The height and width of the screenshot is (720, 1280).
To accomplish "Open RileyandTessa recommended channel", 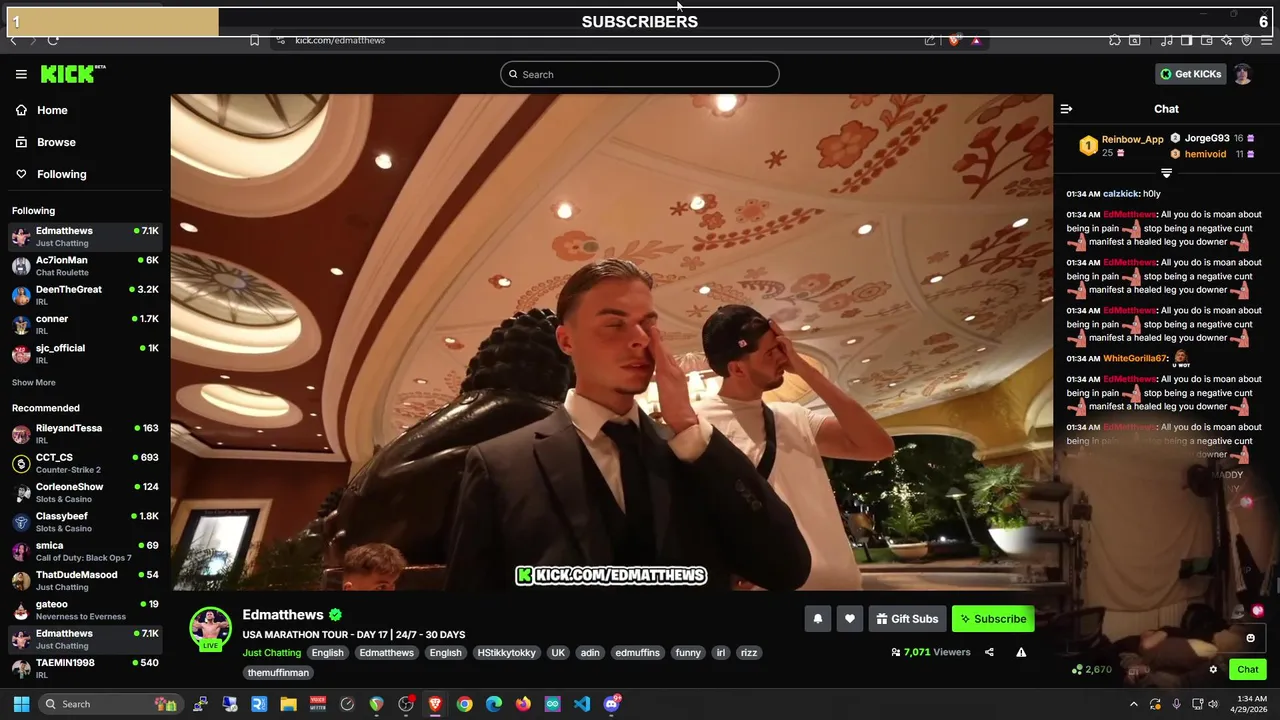I will pos(85,433).
